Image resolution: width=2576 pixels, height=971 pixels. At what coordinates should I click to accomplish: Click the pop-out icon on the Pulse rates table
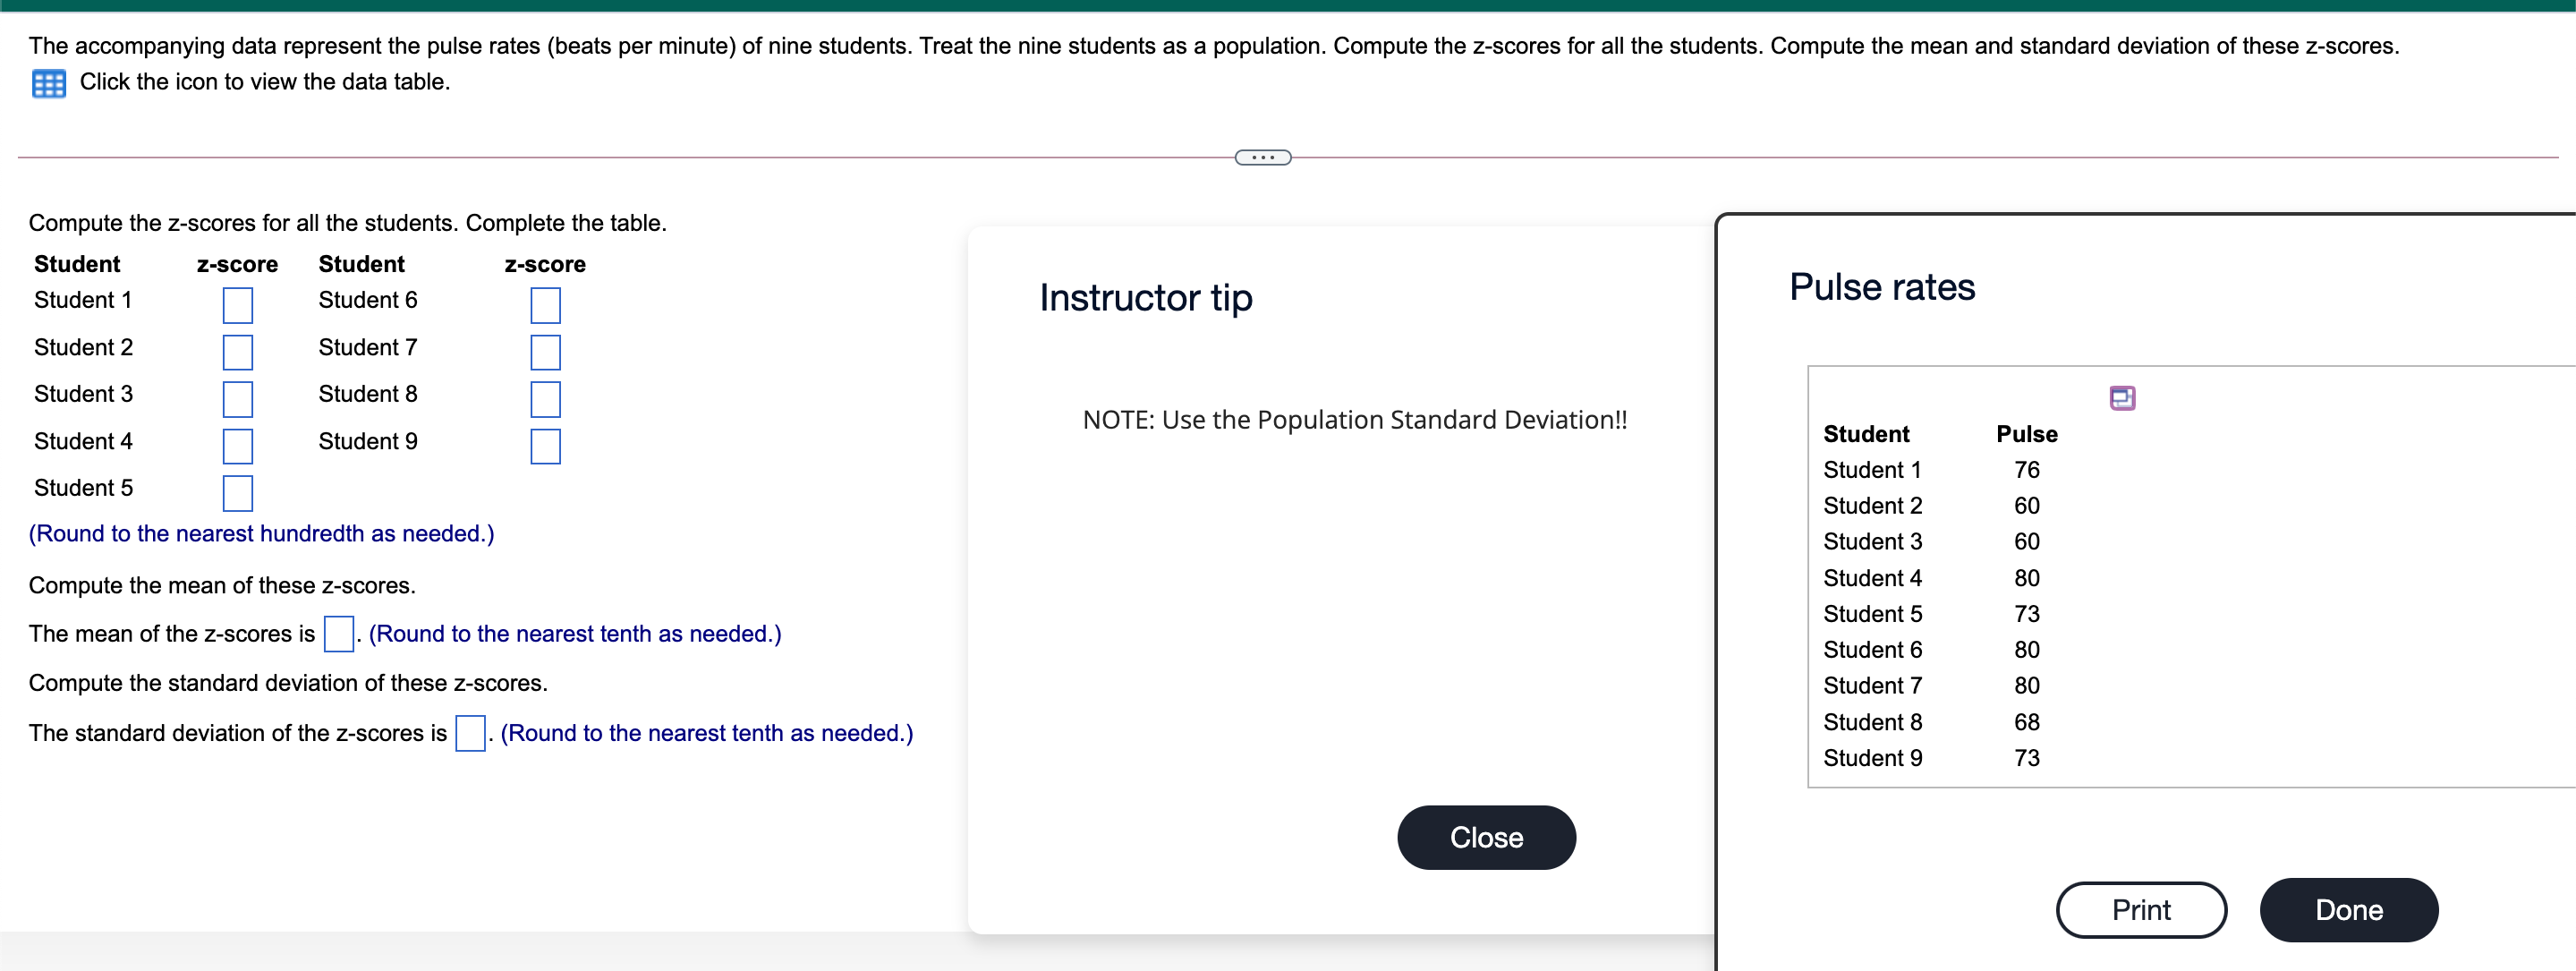[2123, 397]
